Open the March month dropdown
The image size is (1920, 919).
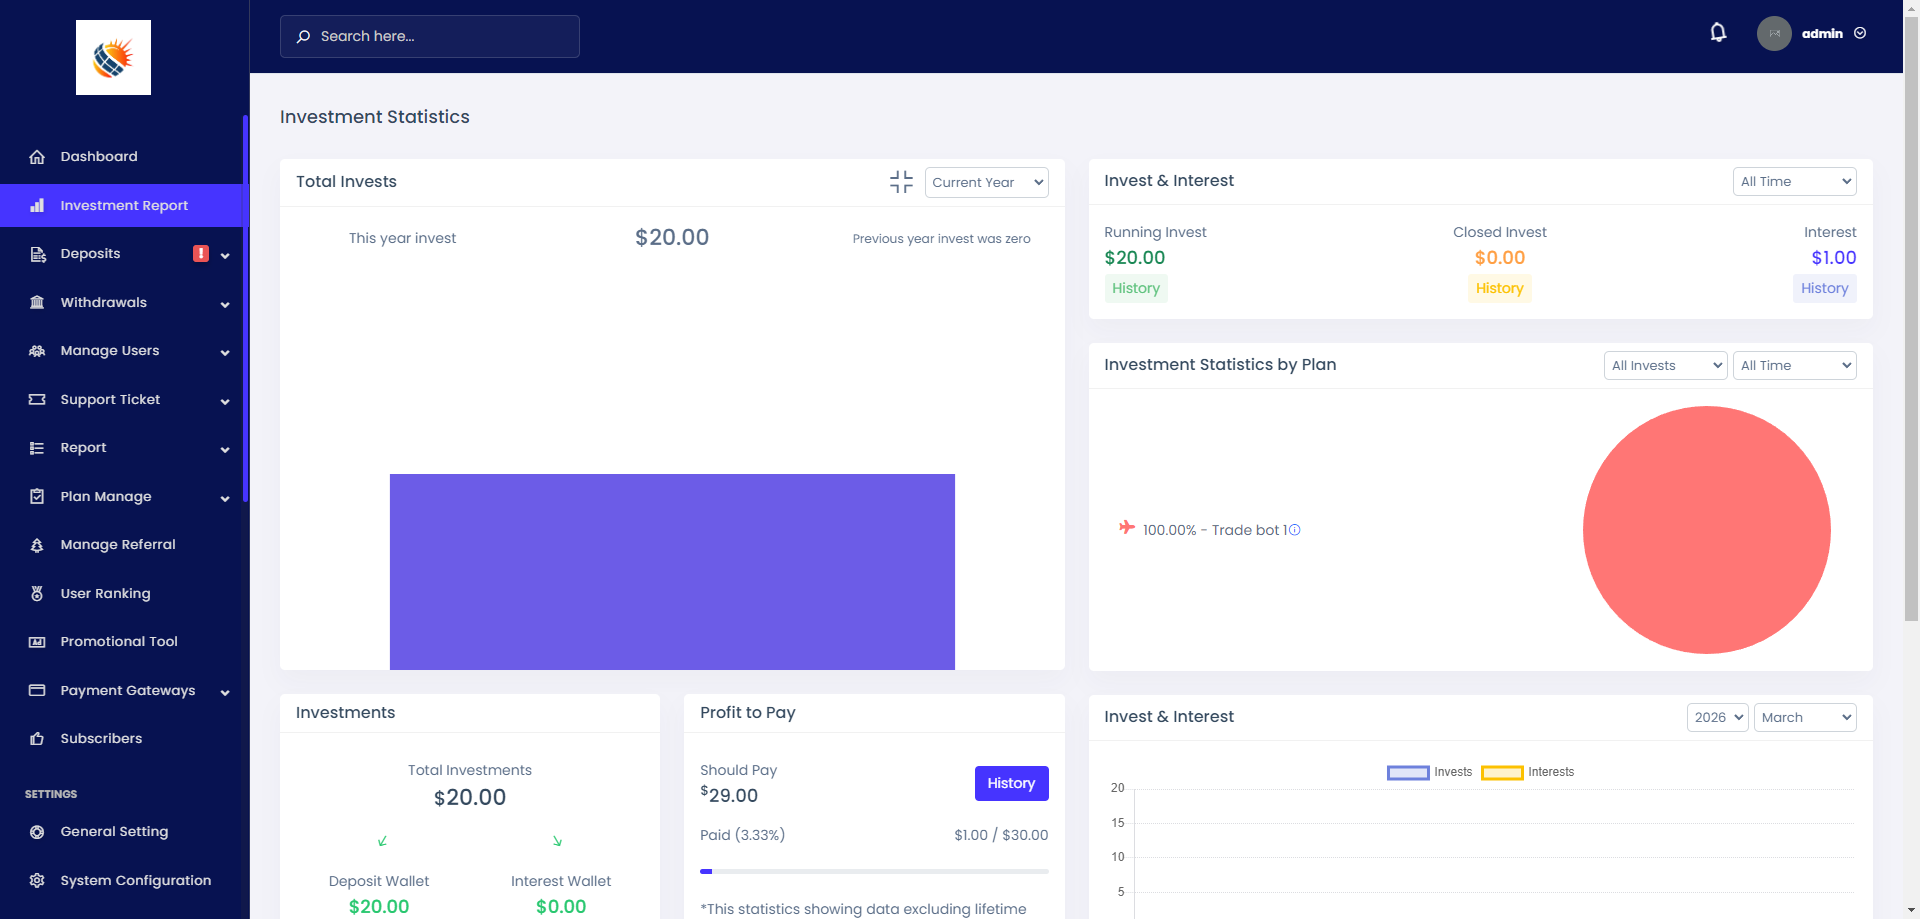(1804, 718)
